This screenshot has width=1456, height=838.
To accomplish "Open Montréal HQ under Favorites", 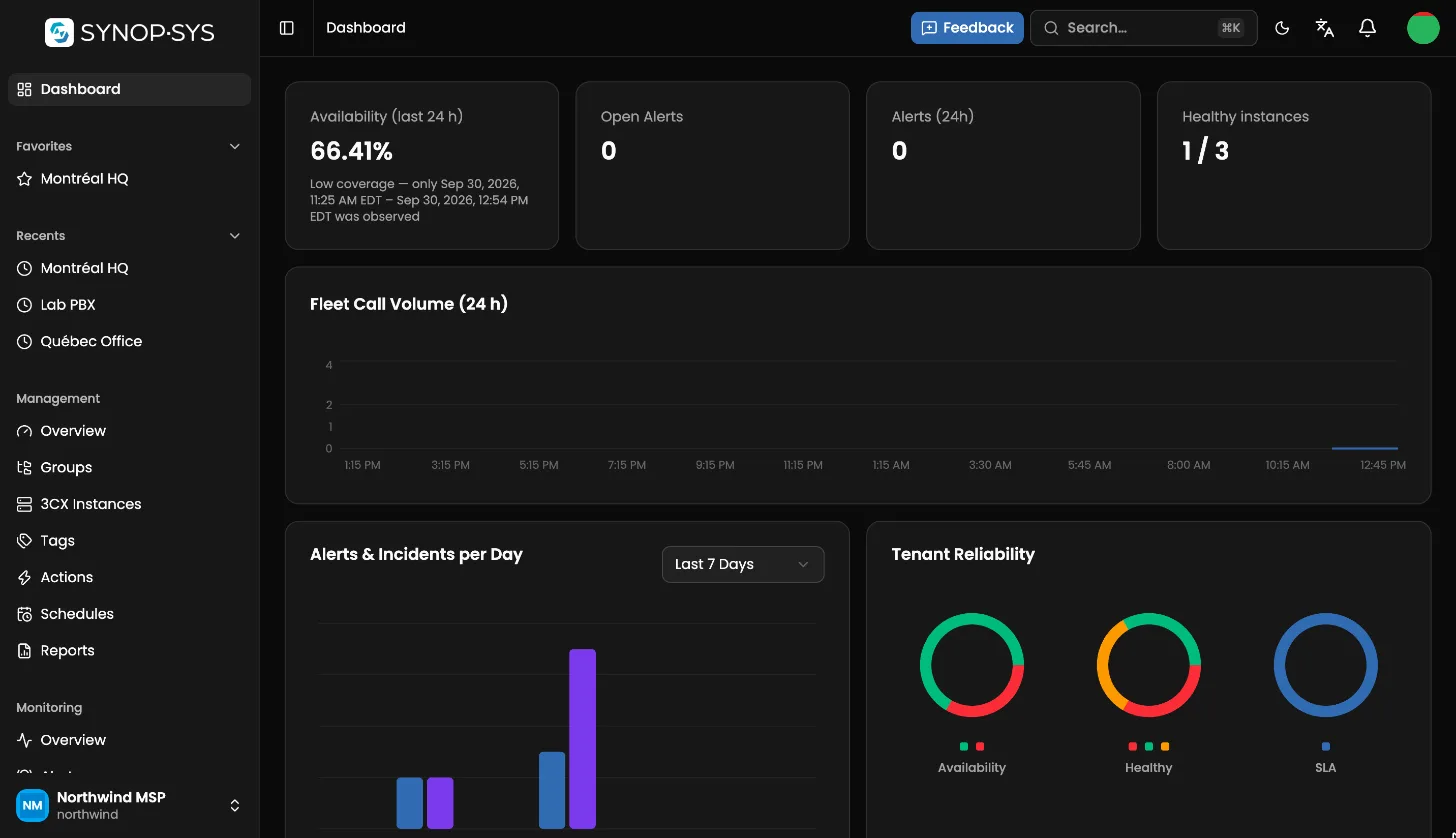I will tap(129, 179).
